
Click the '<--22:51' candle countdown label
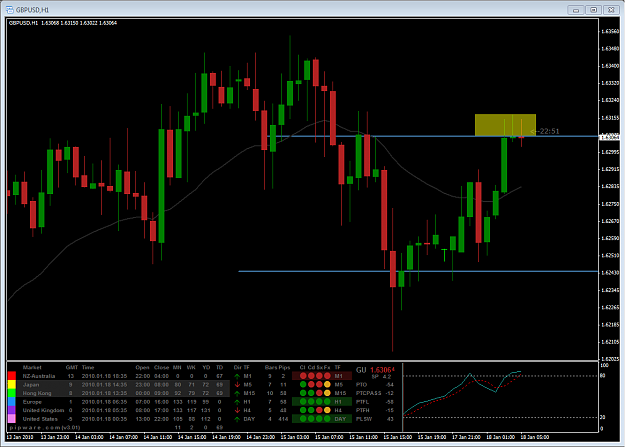(544, 131)
